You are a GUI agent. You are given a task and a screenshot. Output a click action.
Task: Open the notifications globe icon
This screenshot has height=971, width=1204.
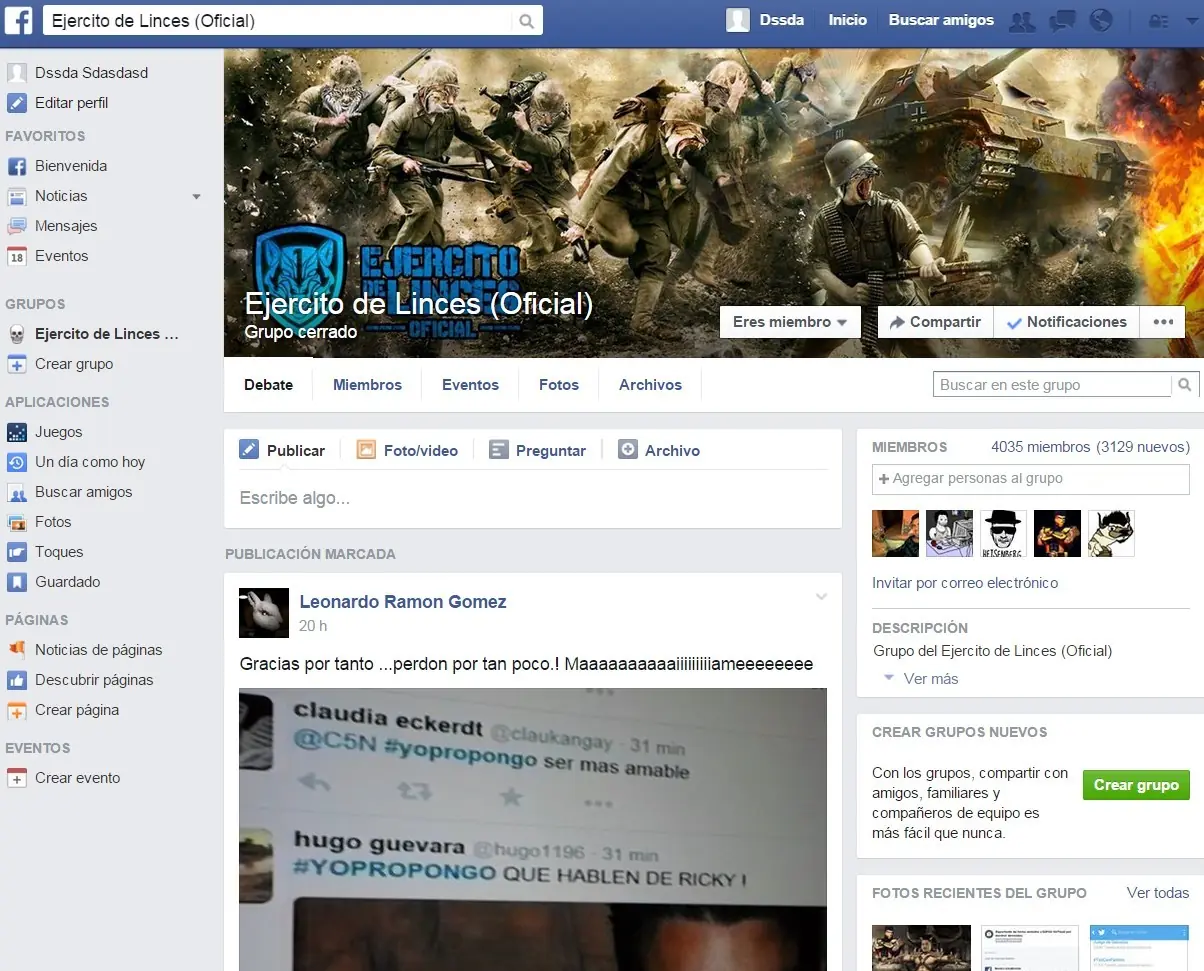click(x=1101, y=20)
